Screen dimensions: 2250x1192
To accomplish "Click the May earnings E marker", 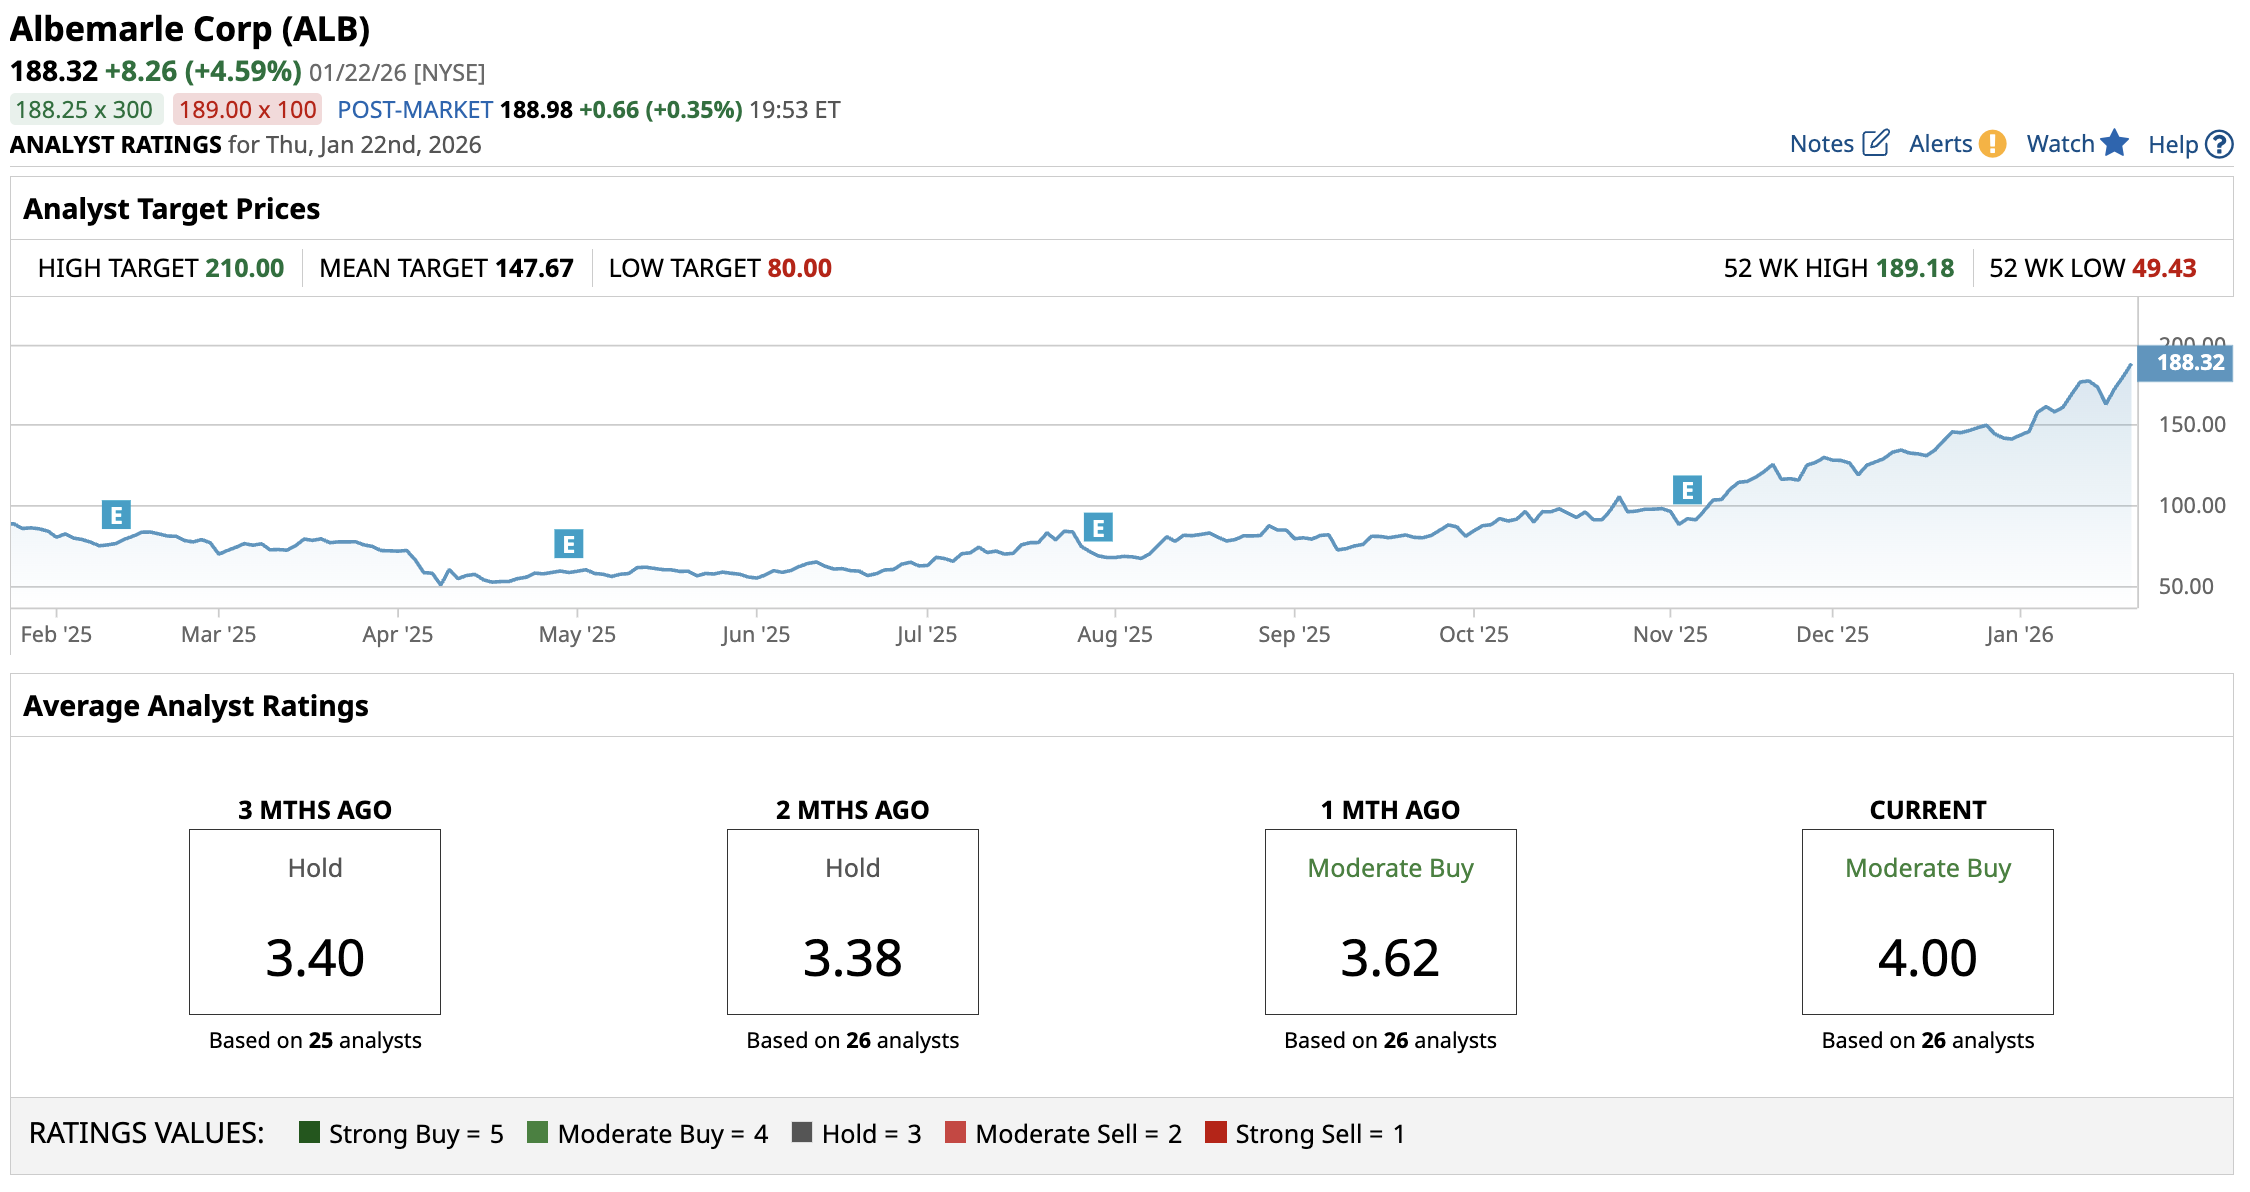I will pyautogui.click(x=568, y=544).
